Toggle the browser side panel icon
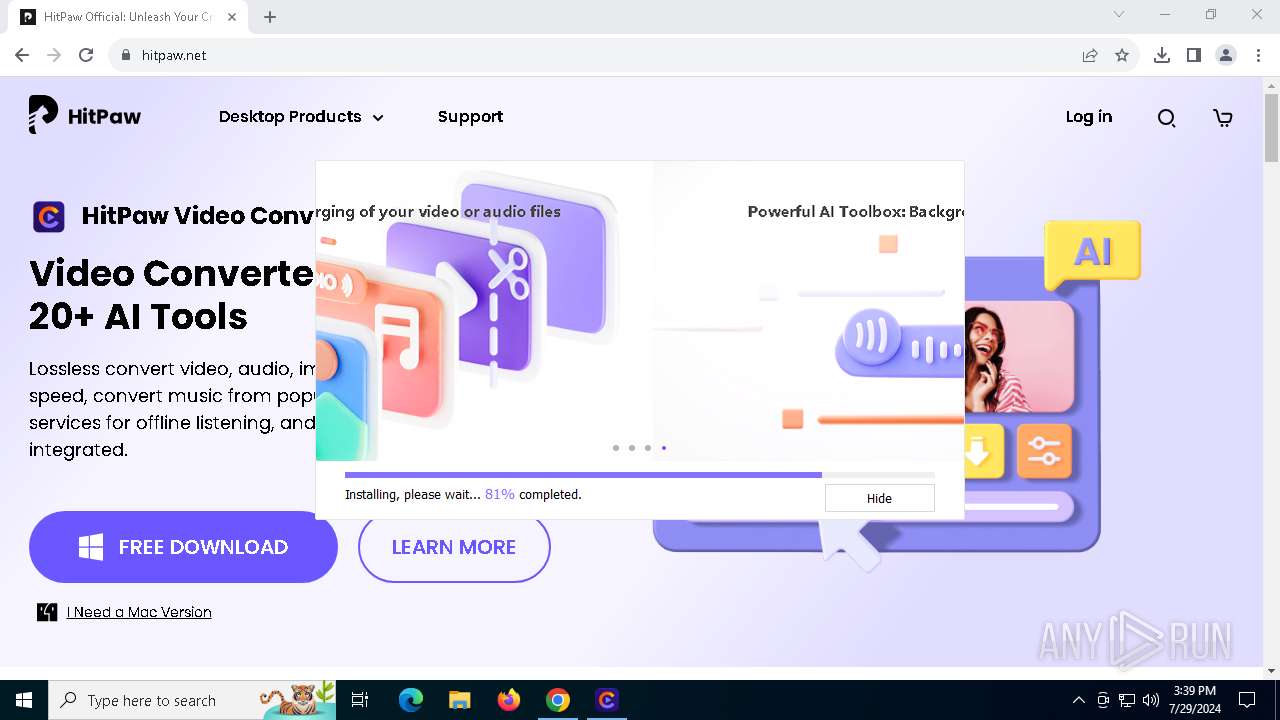The image size is (1280, 720). click(x=1194, y=55)
